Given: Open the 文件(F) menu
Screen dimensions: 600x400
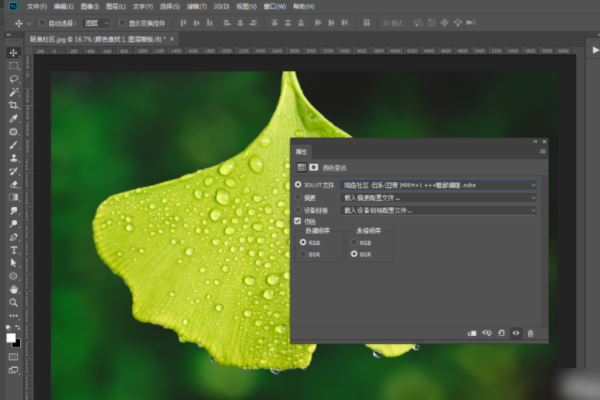Looking at the screenshot, I should [x=37, y=7].
